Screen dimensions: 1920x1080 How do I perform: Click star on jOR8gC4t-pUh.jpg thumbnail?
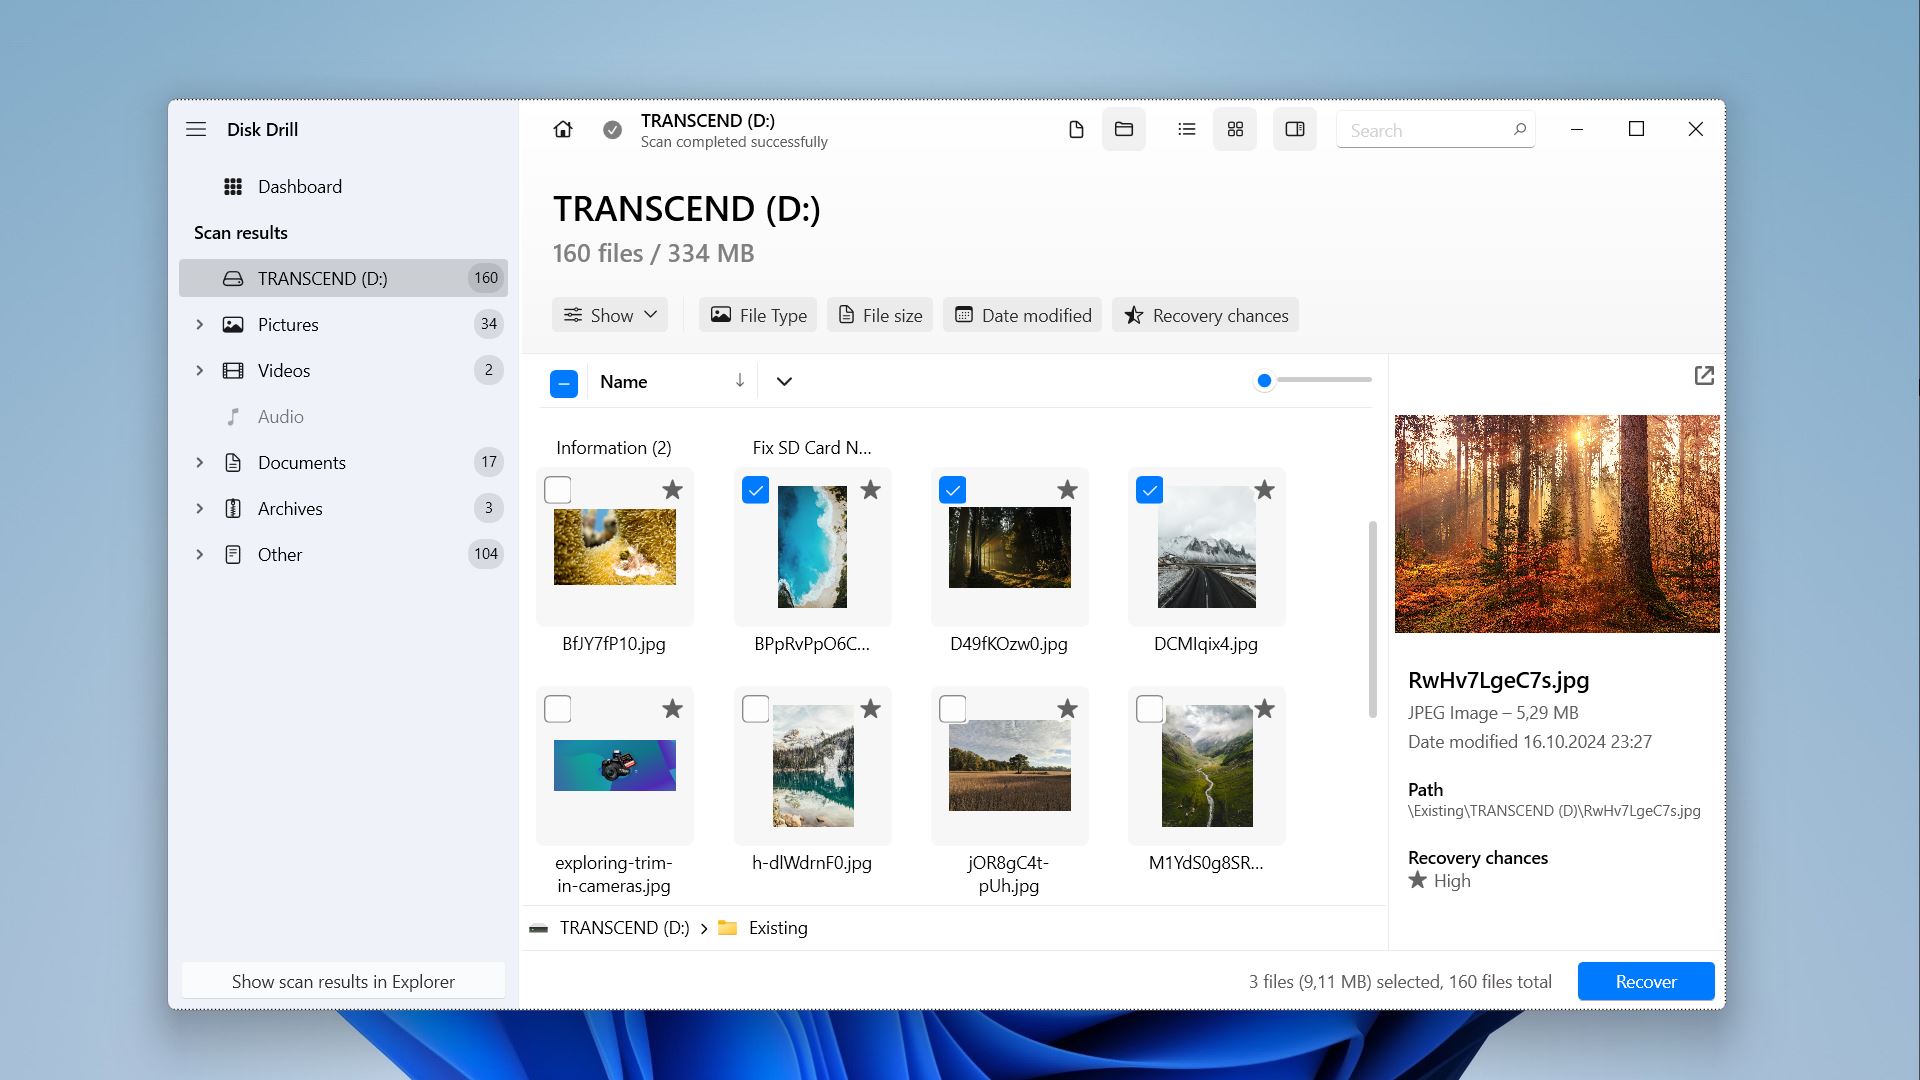tap(1067, 708)
